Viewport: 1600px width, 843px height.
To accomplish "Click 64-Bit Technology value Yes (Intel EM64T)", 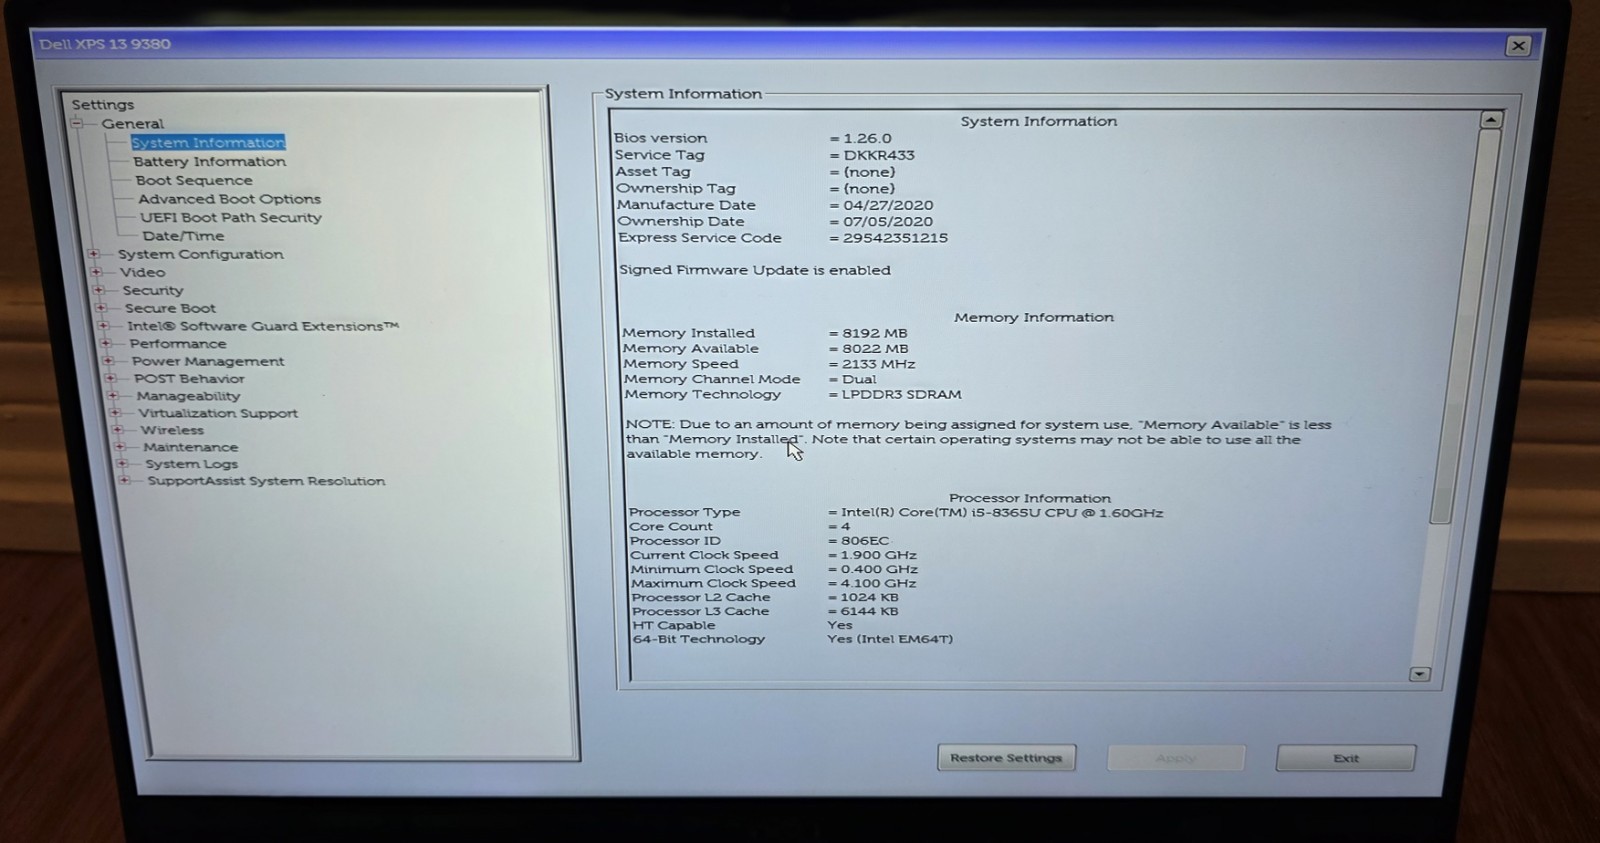I will [x=890, y=639].
